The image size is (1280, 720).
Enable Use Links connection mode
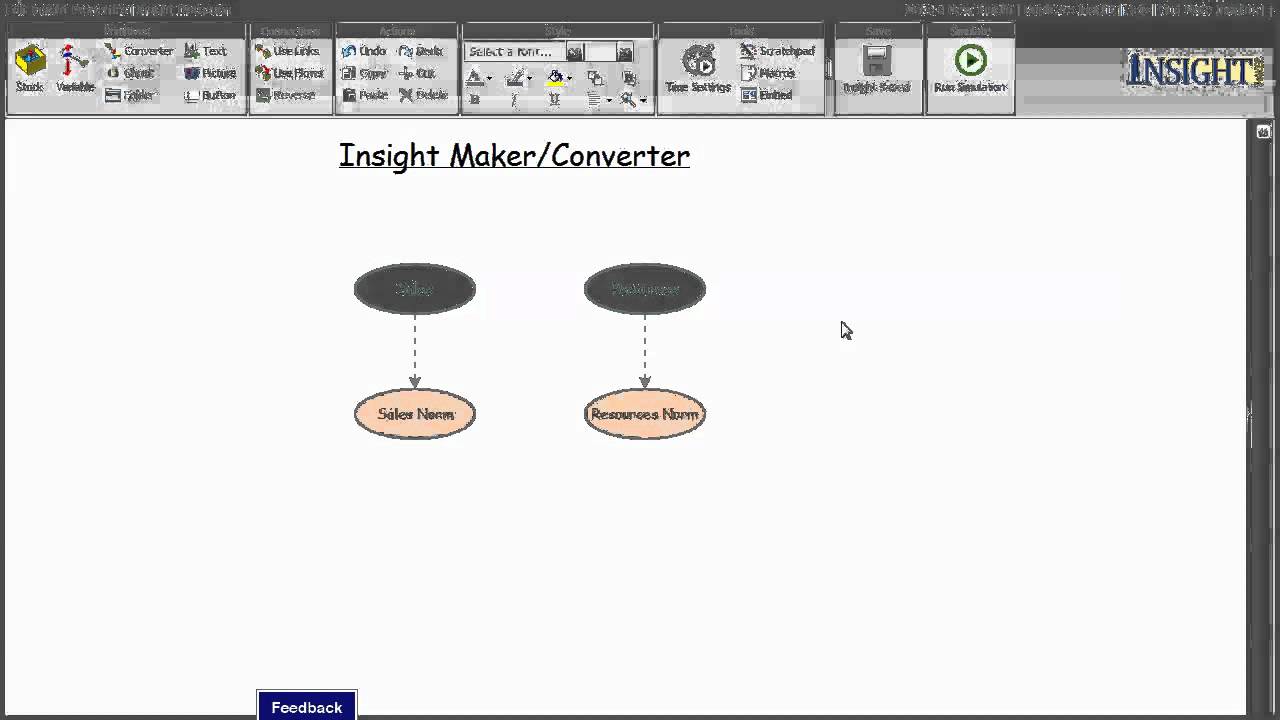pyautogui.click(x=288, y=51)
